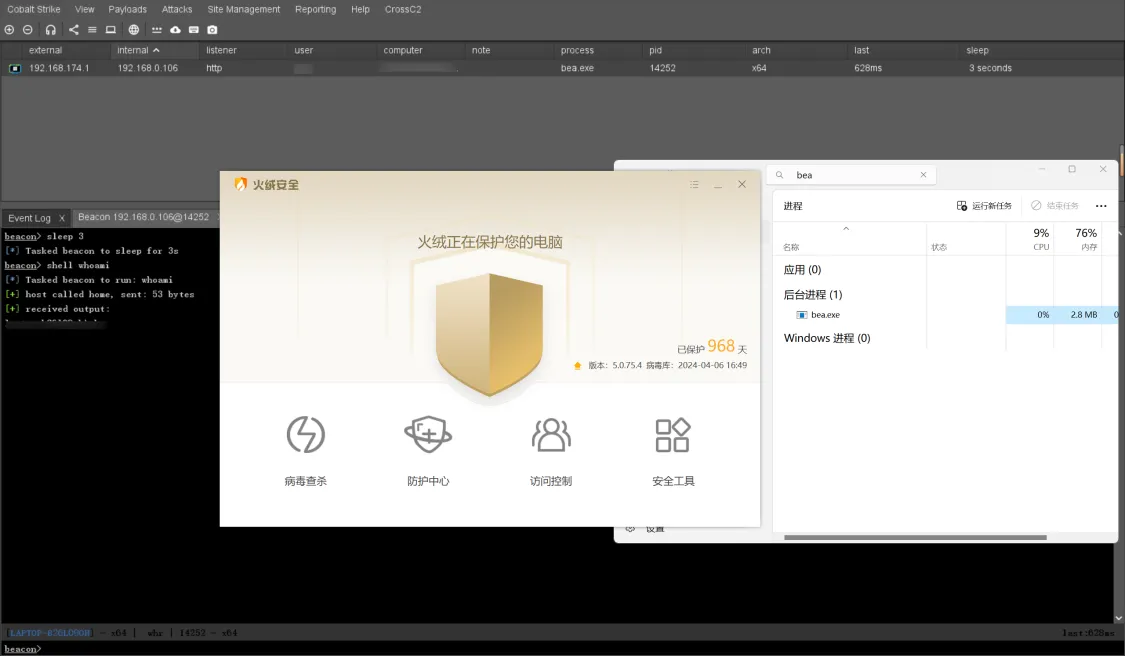Viewport: 1125px width, 656px height.
Task: Click the search magnifier in Task Manager
Action: pos(779,175)
